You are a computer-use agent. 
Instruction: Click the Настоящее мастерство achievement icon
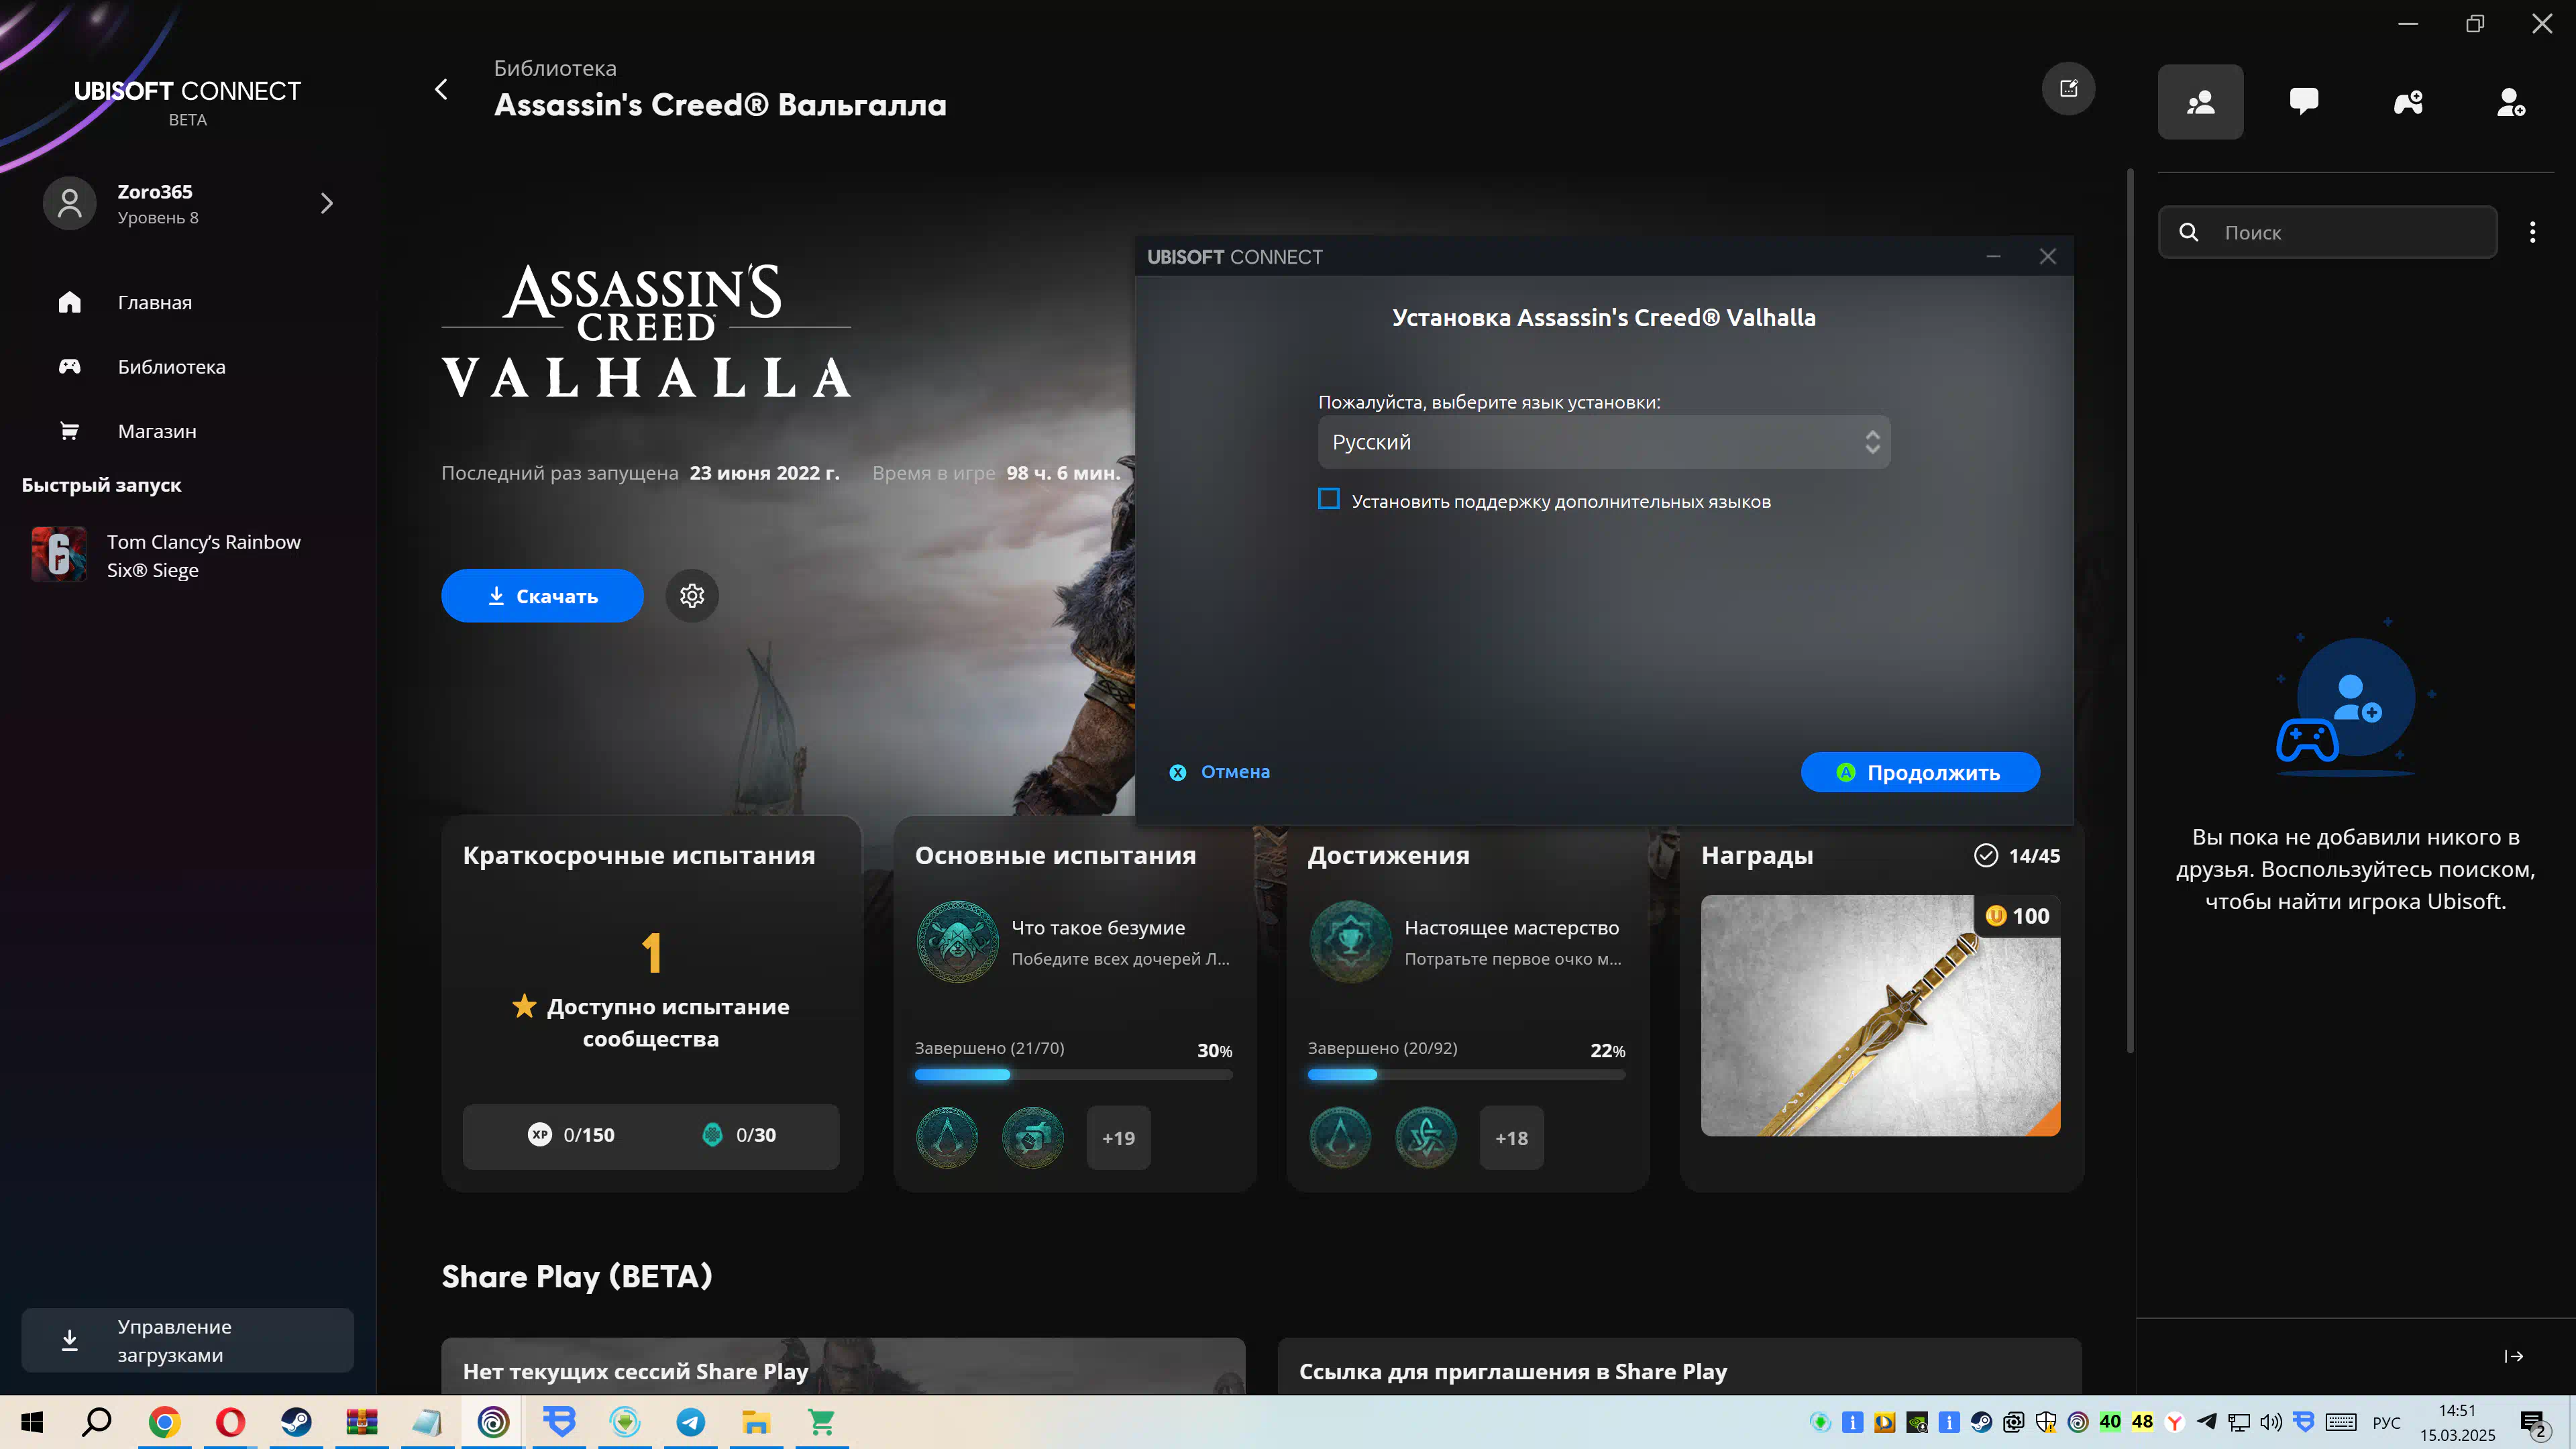1350,942
